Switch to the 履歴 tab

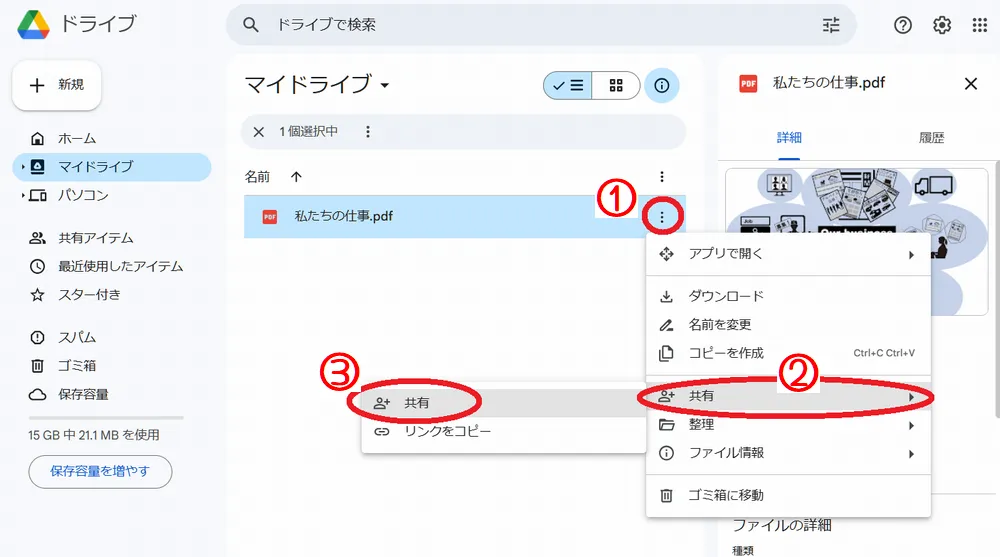pos(931,138)
